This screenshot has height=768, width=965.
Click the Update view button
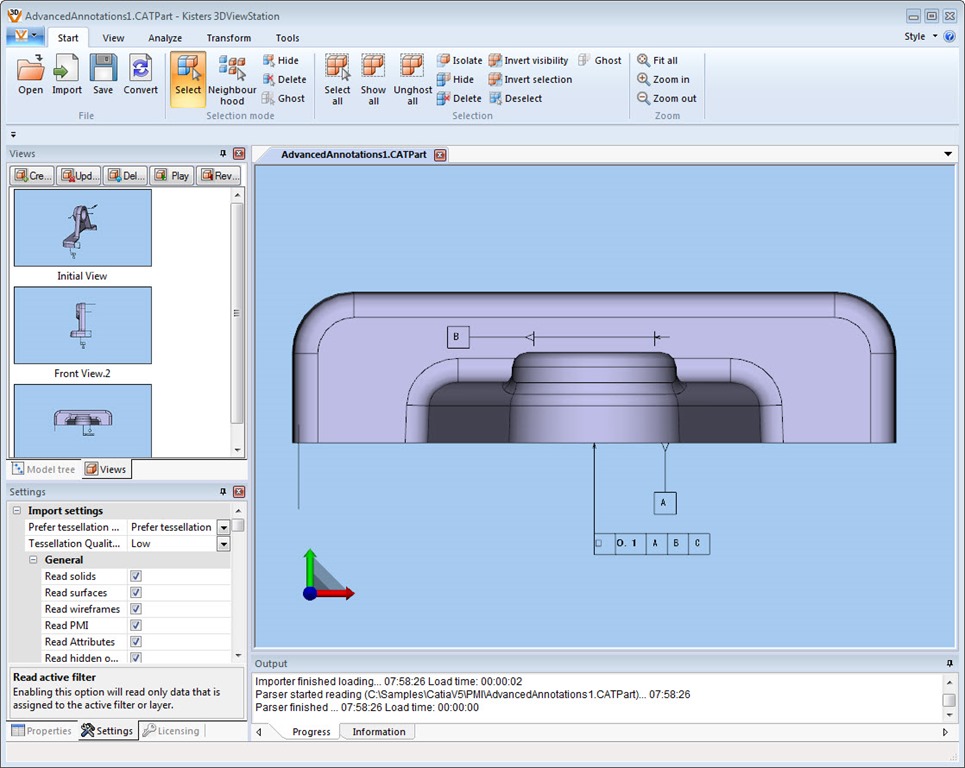tap(78, 176)
